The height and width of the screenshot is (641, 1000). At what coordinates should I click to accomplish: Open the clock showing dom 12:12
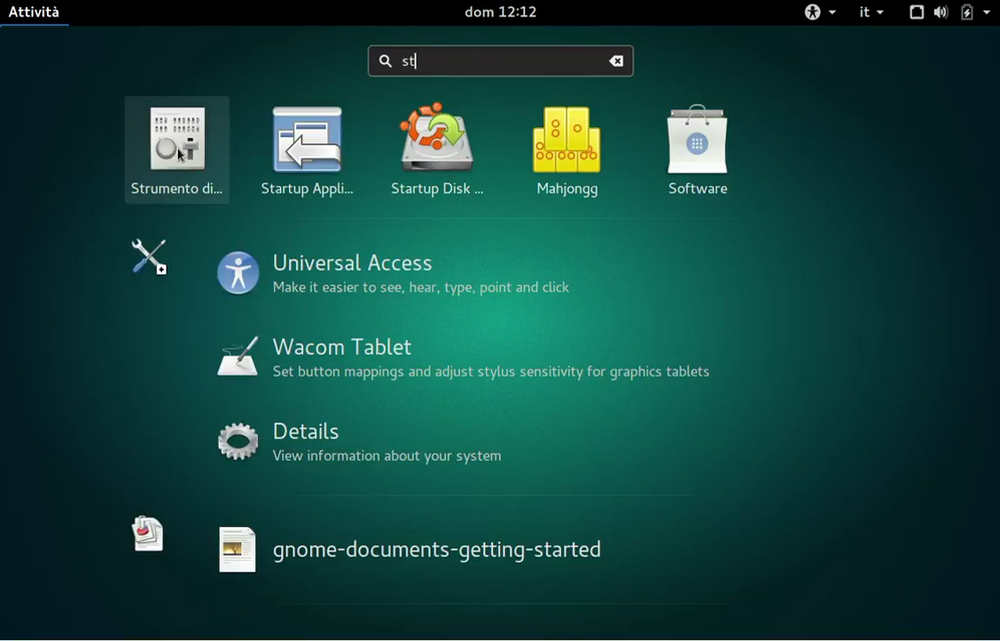pyautogui.click(x=500, y=12)
